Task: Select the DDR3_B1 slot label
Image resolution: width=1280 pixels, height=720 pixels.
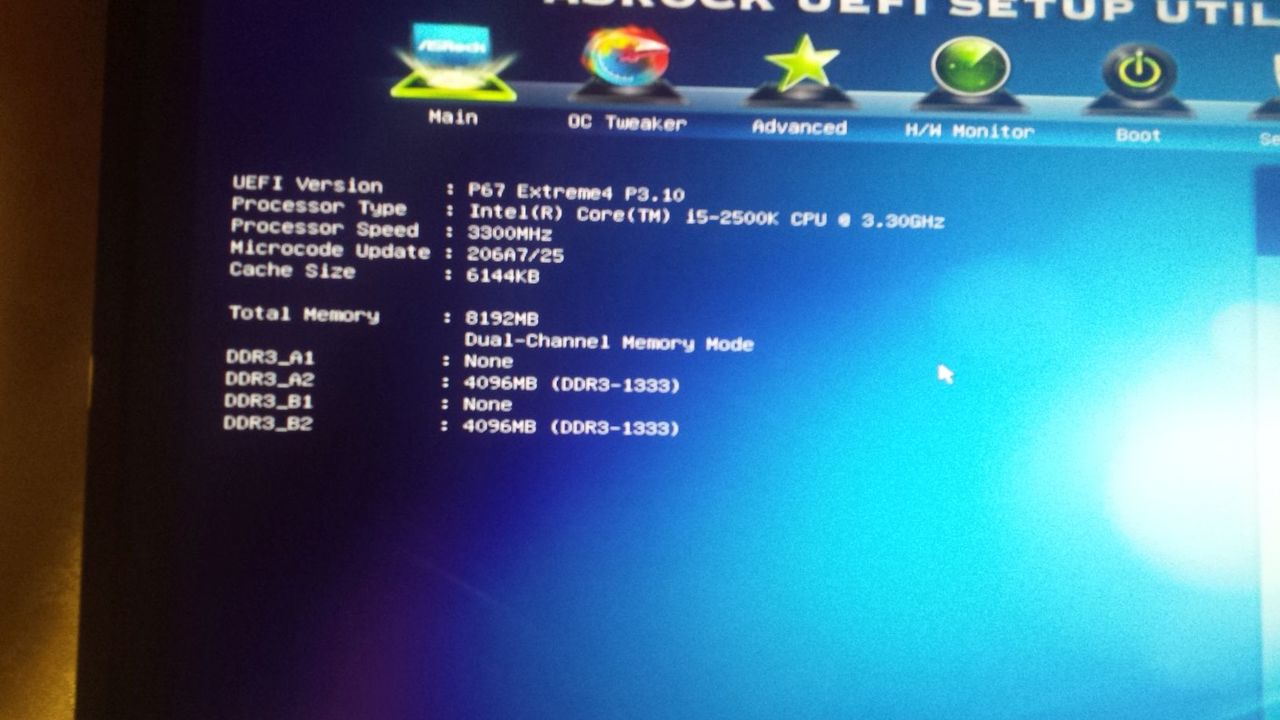Action: click(269, 401)
